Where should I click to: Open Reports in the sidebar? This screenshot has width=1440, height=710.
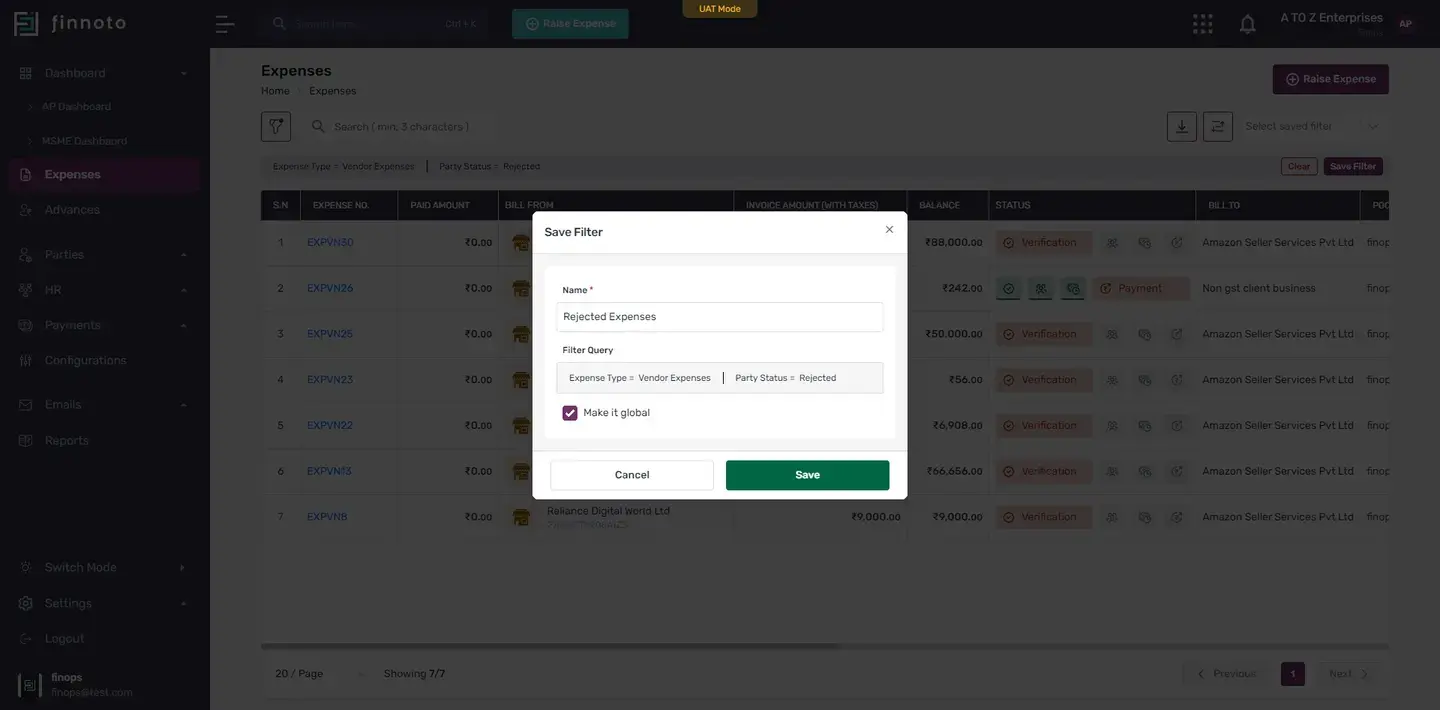click(103, 440)
